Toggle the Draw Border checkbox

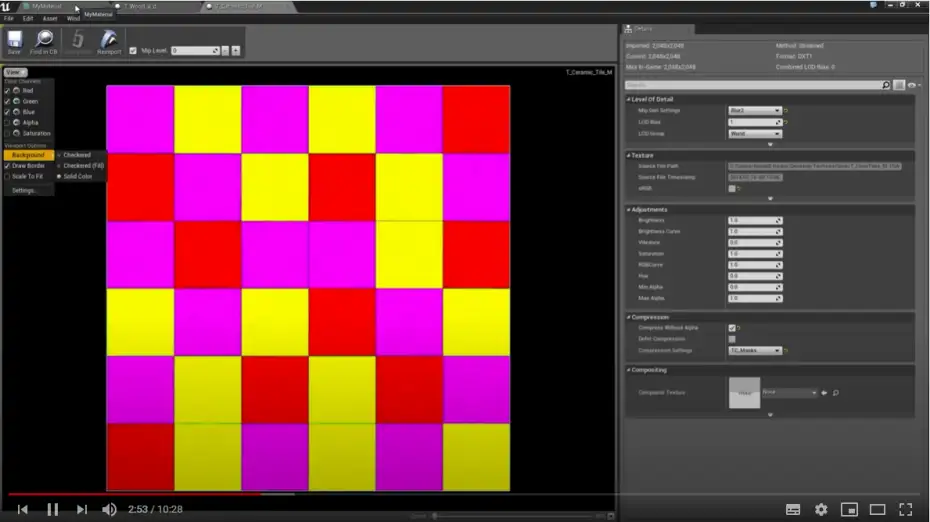point(7,166)
